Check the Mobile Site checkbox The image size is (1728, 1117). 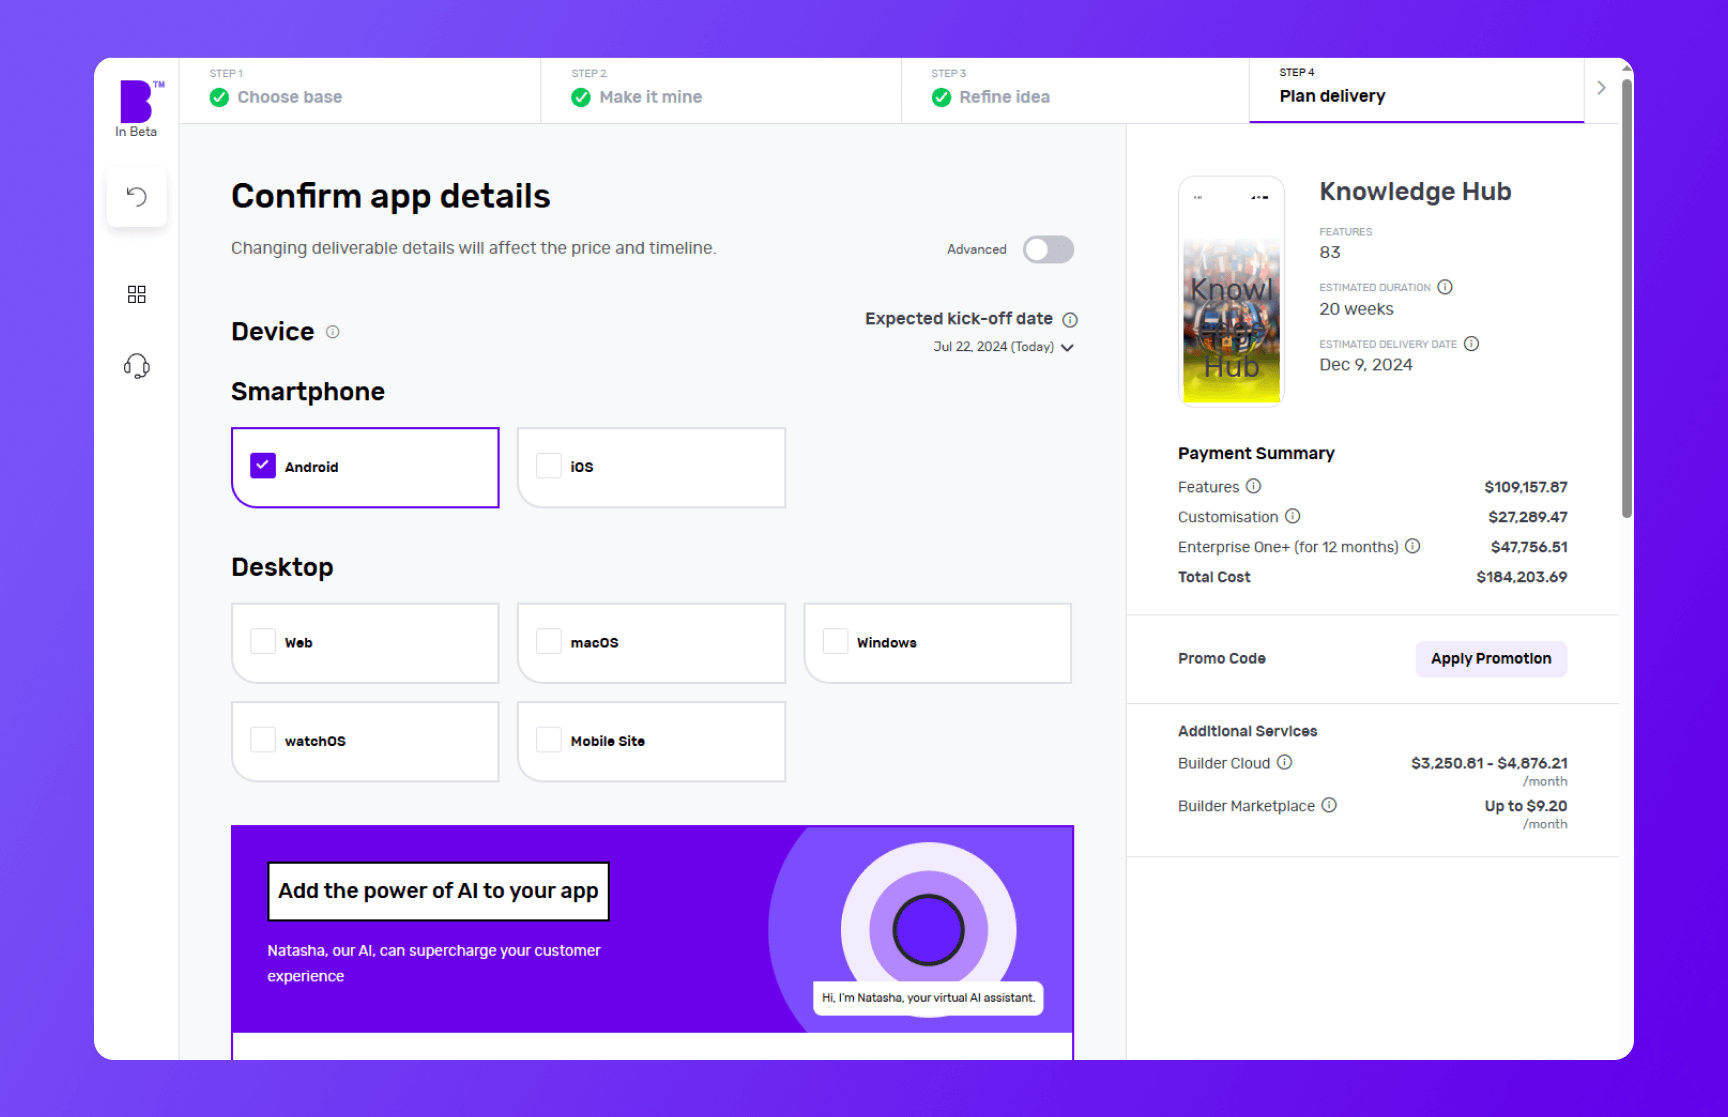(549, 740)
